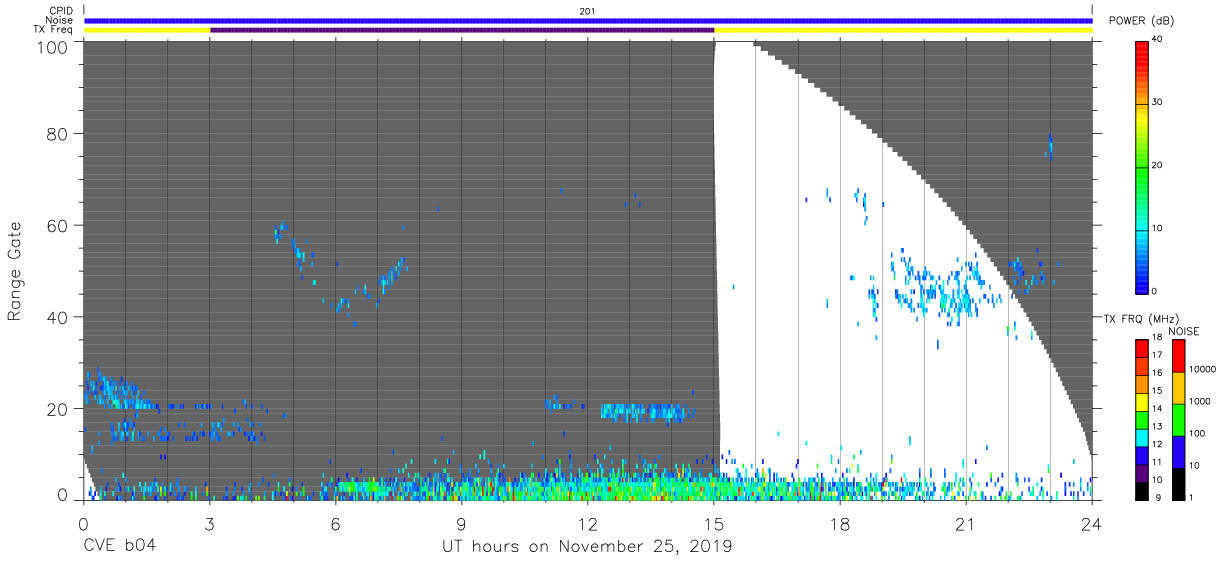Click the 12 label on UT hours axis
The image size is (1228, 567).
coord(588,523)
